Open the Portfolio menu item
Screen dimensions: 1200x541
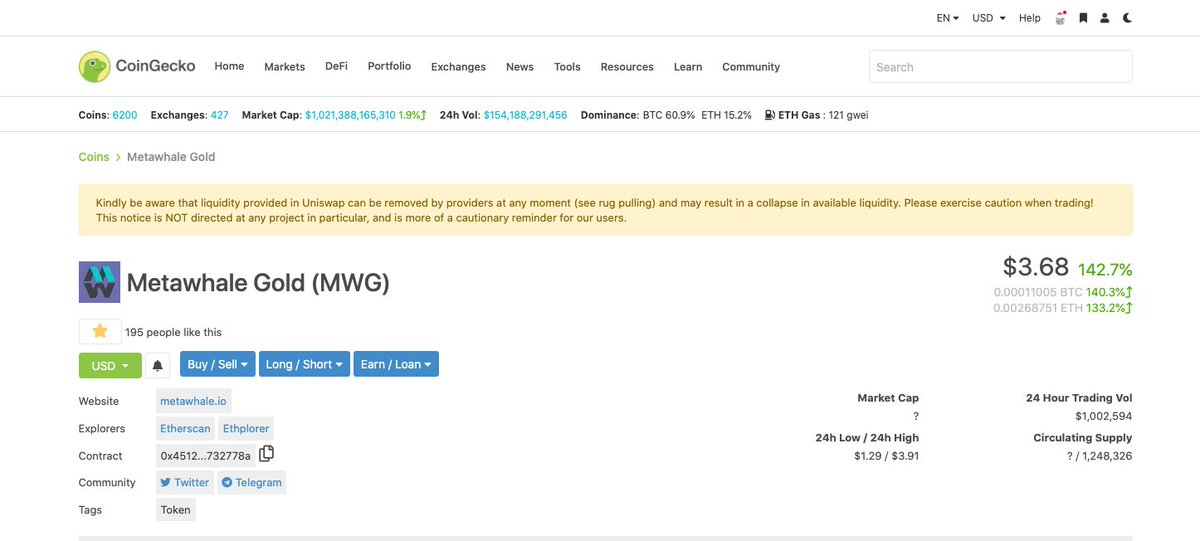(x=389, y=66)
